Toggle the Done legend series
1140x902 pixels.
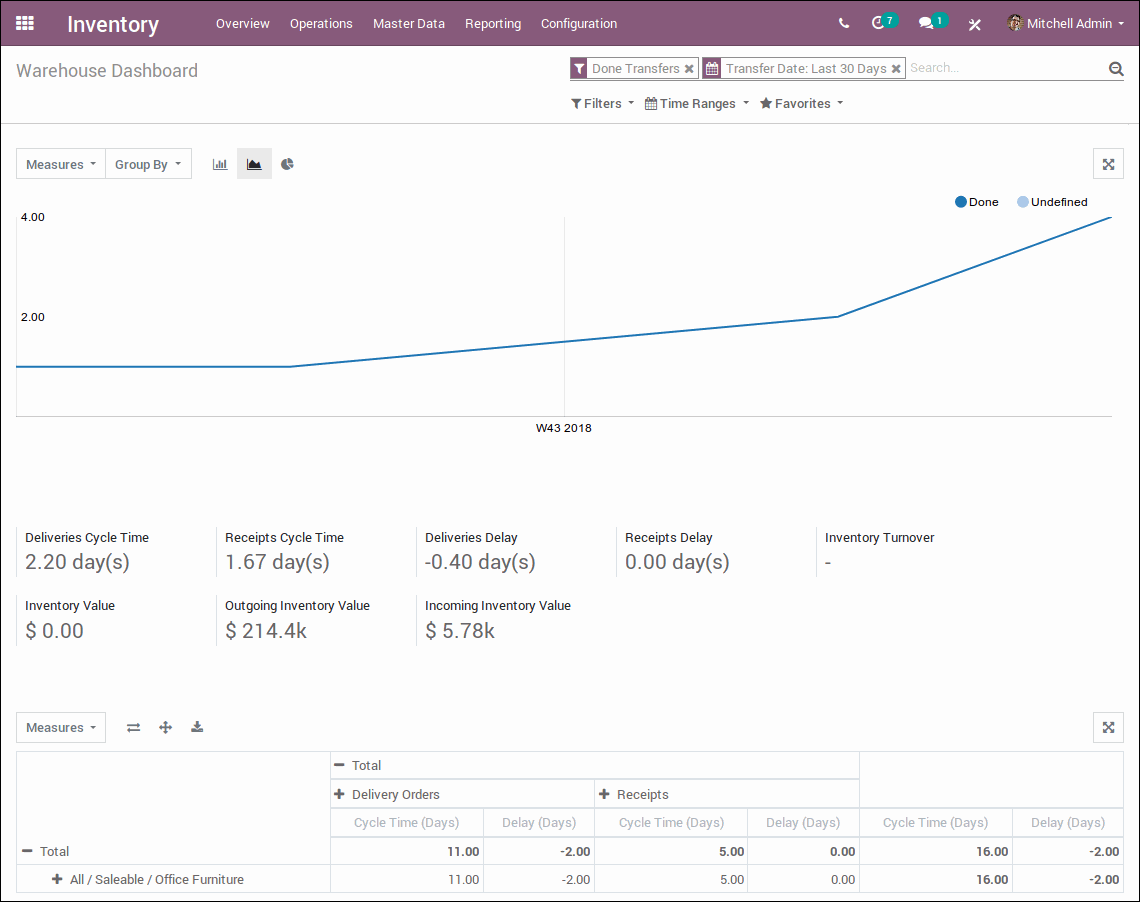click(x=977, y=202)
